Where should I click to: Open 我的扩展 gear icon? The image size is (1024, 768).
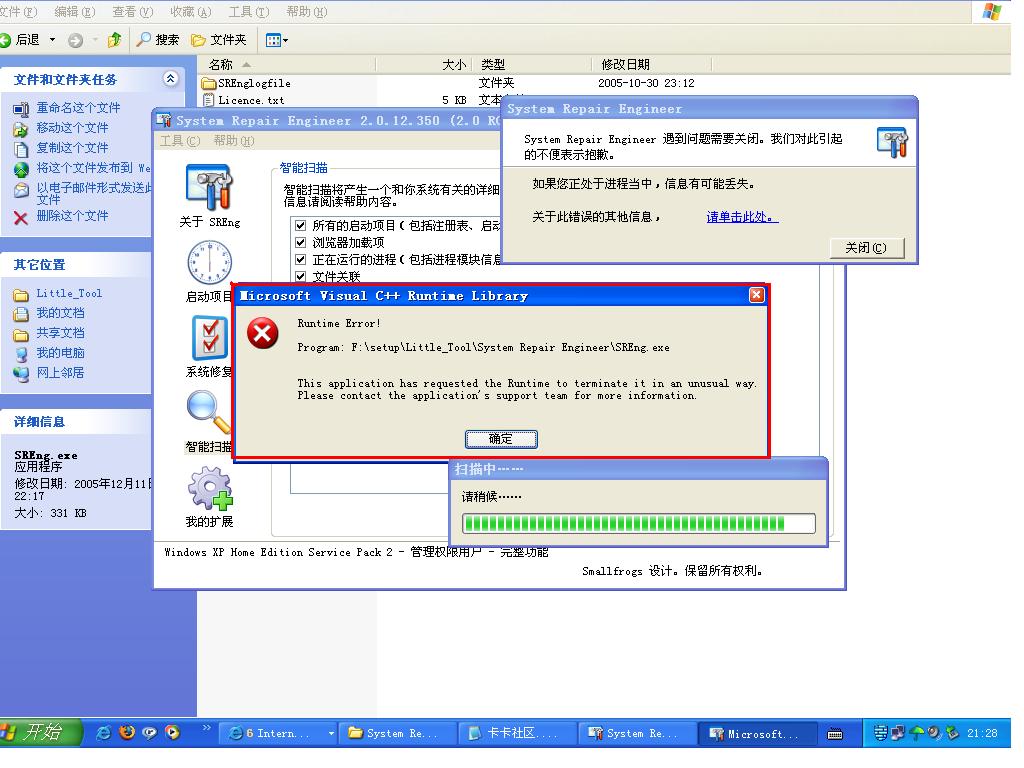(210, 488)
